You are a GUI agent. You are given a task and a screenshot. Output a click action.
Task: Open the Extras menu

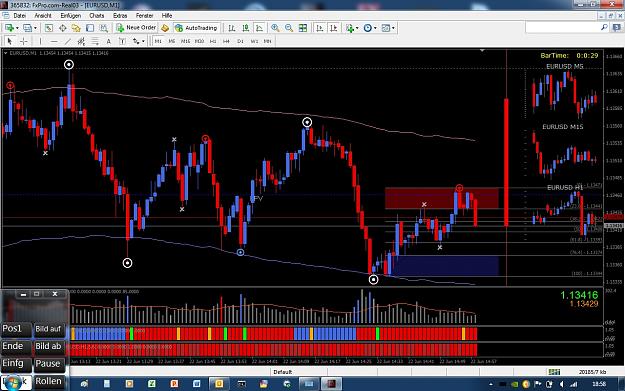(120, 16)
